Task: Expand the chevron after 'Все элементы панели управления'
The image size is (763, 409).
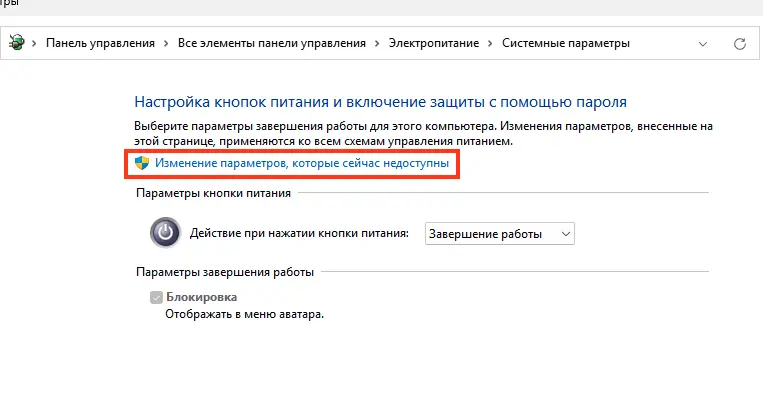Action: point(377,43)
